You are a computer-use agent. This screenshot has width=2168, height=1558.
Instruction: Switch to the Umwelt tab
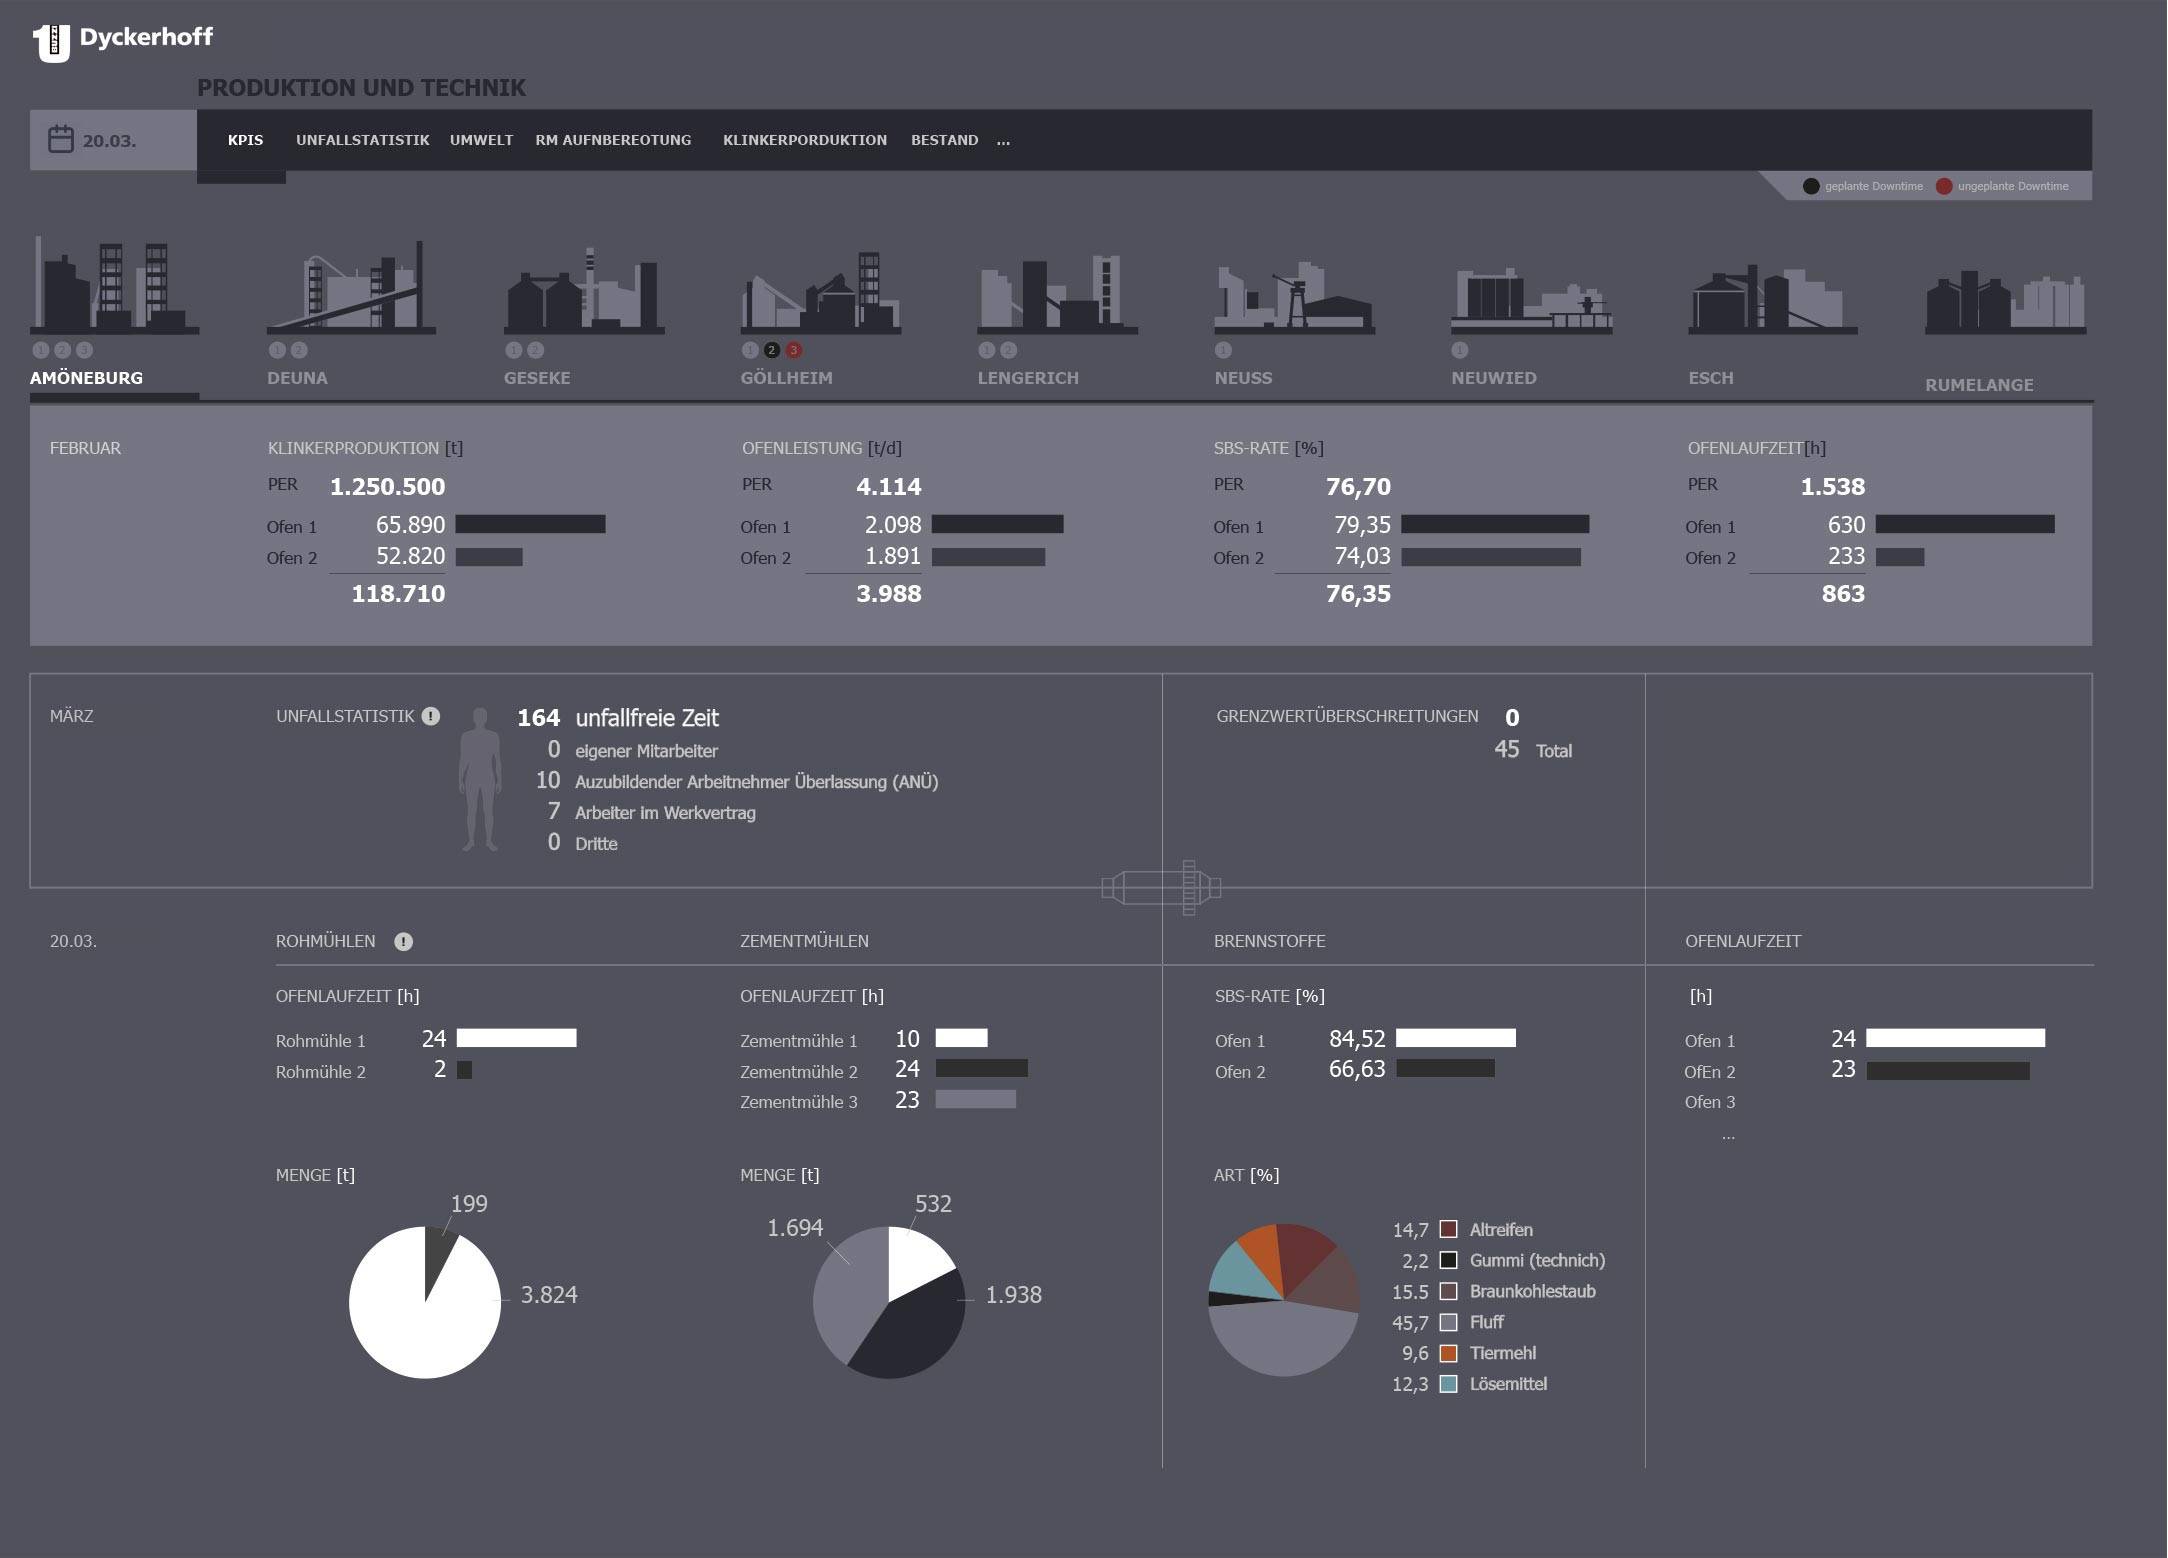point(481,140)
